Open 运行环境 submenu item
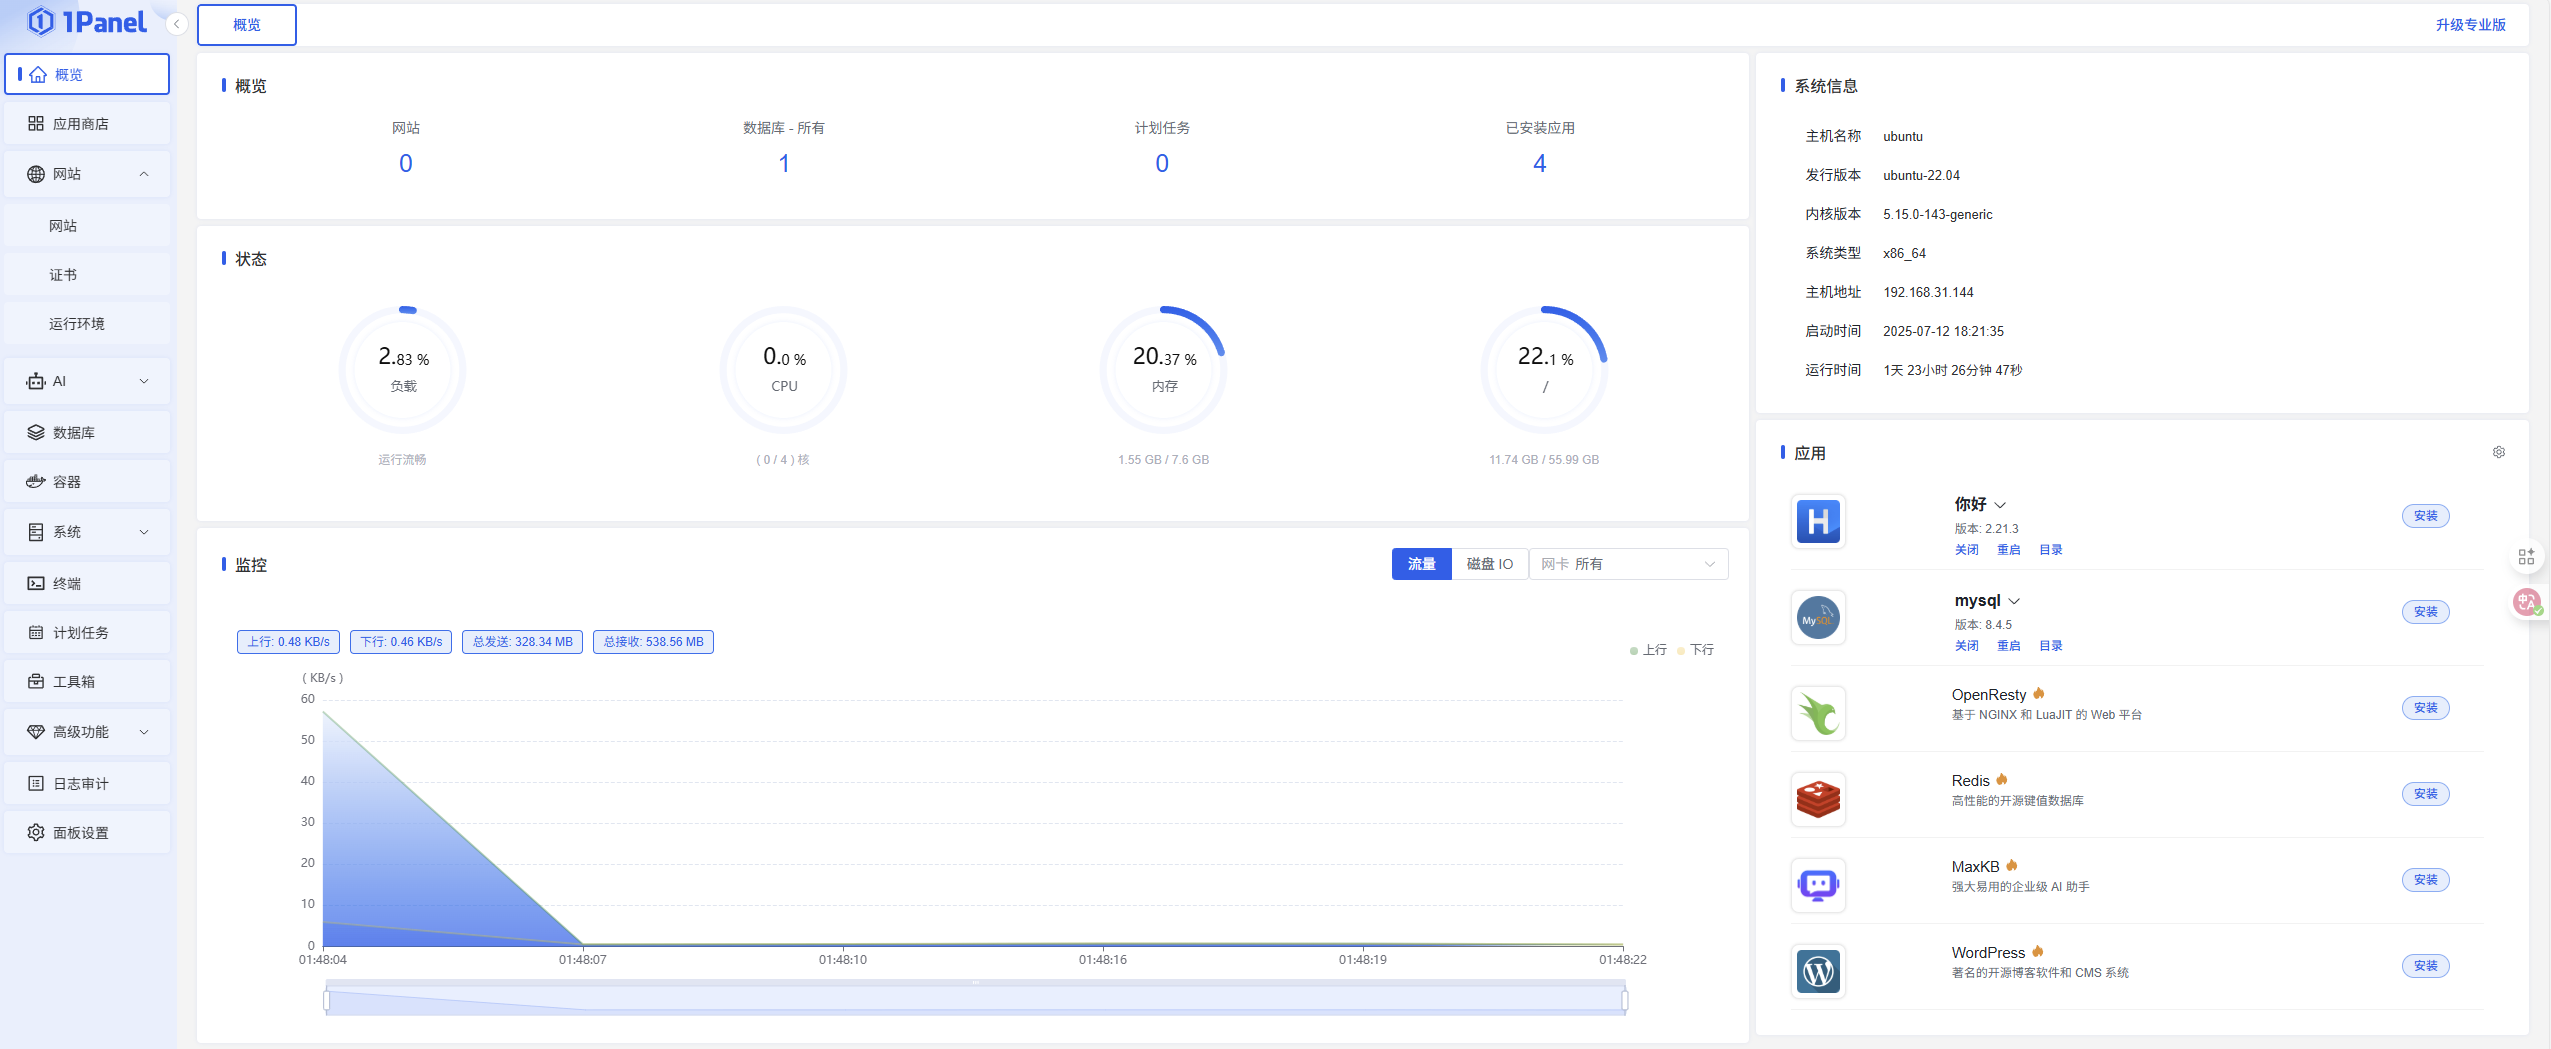 (87, 325)
